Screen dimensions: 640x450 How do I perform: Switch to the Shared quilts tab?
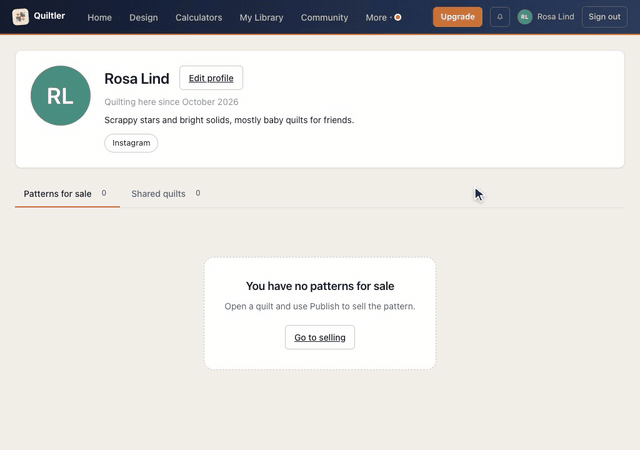click(x=165, y=194)
